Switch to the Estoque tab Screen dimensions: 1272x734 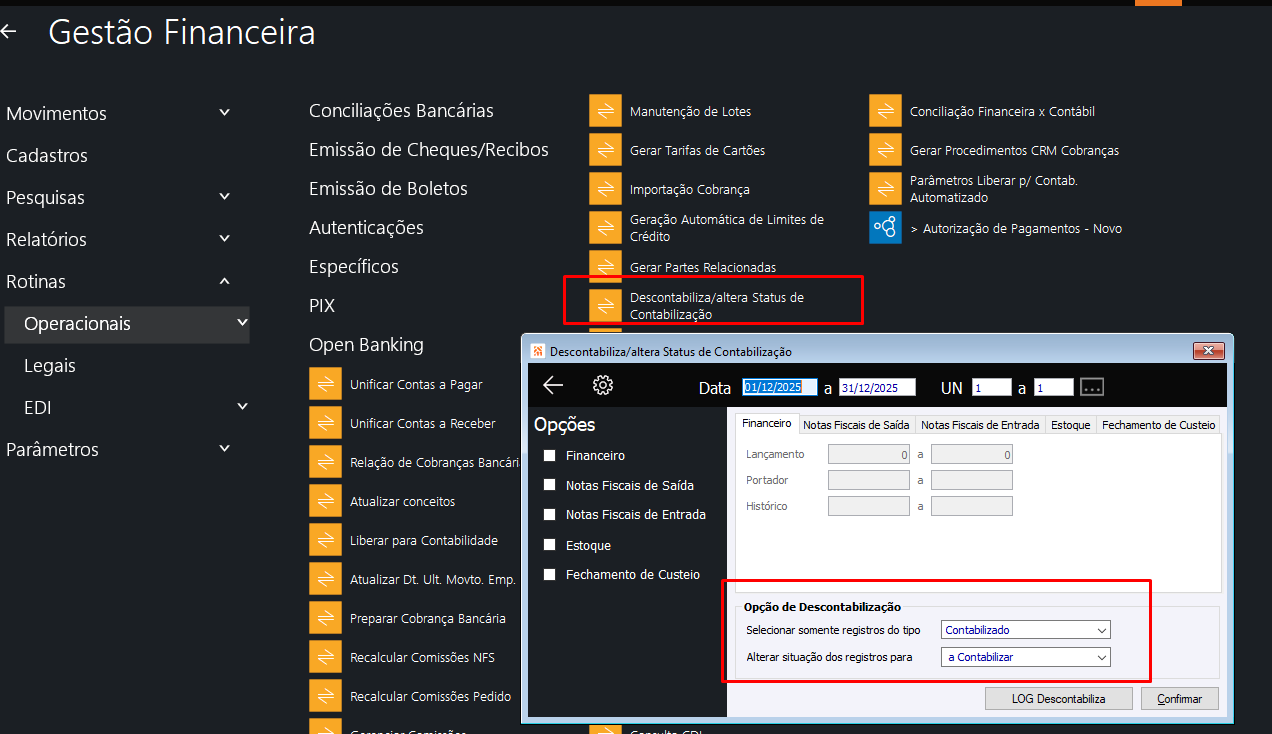[x=1071, y=425]
